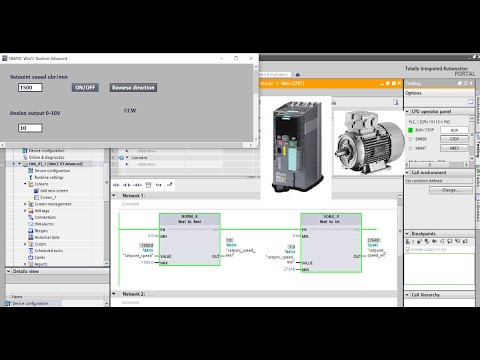Click the RUN button in CPU operator panel
480x360 pixels.
coord(454,130)
